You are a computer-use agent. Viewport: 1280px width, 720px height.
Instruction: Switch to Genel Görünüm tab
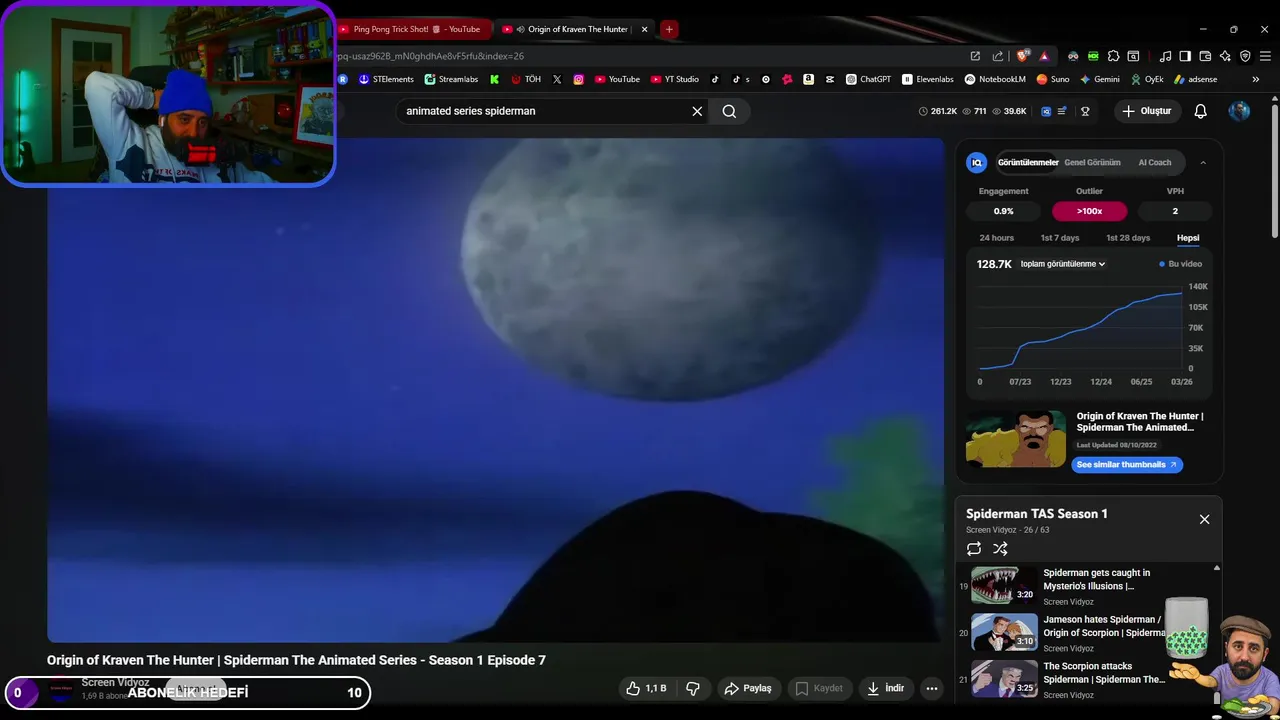(x=1092, y=162)
